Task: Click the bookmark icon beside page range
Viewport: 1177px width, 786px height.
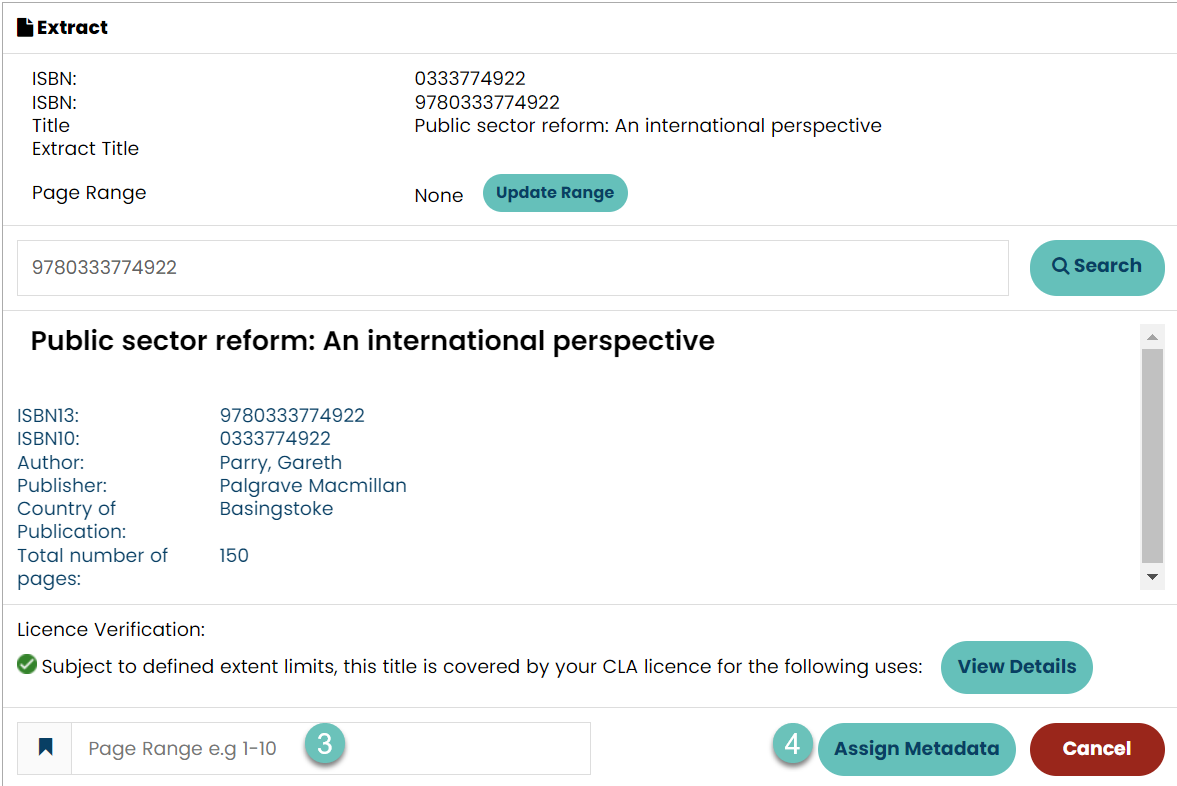Action: point(45,747)
